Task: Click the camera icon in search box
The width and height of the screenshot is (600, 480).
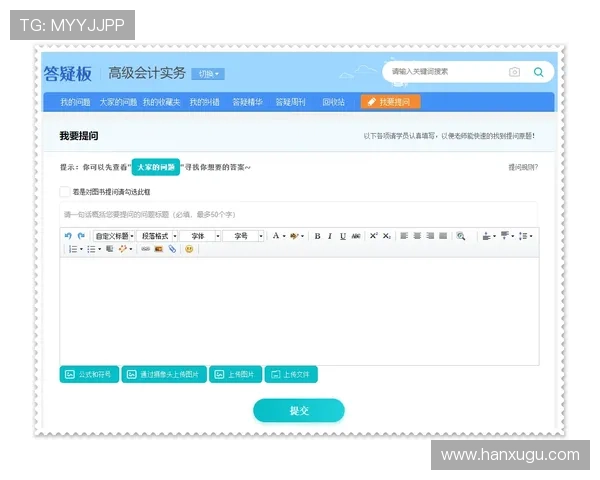Action: pos(515,72)
